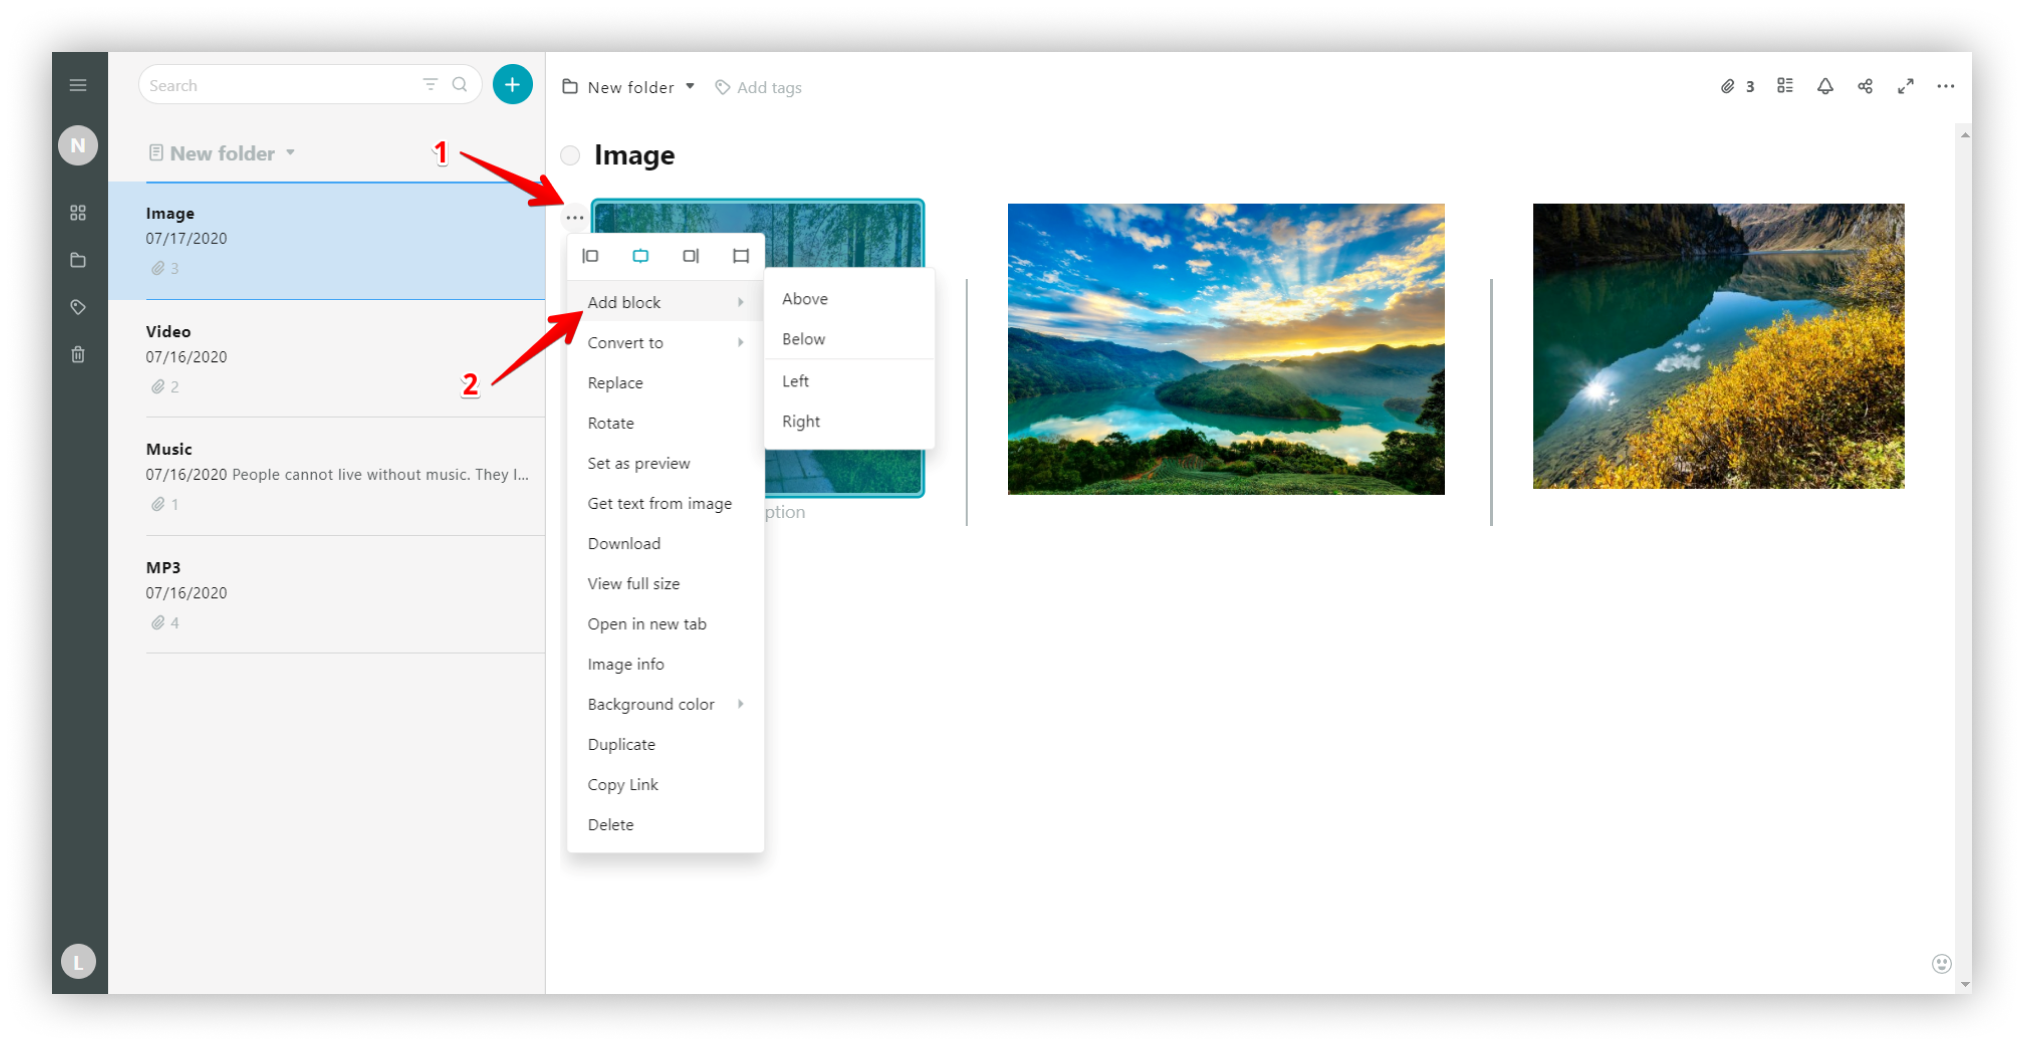This screenshot has height=1046, width=2024.
Task: Open the Video note in the list
Action: 327,358
